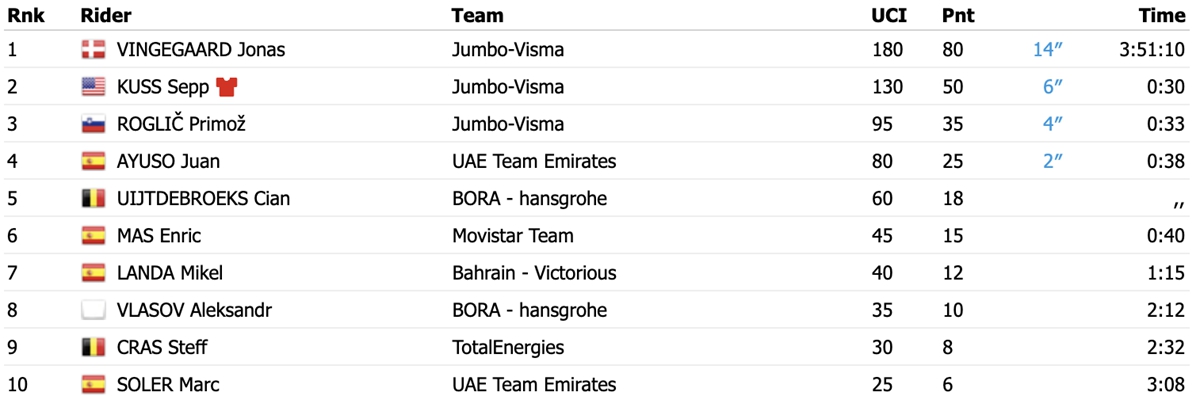
Task: Click the Belgian flag beside Uijtdebroeks
Action: (x=93, y=198)
